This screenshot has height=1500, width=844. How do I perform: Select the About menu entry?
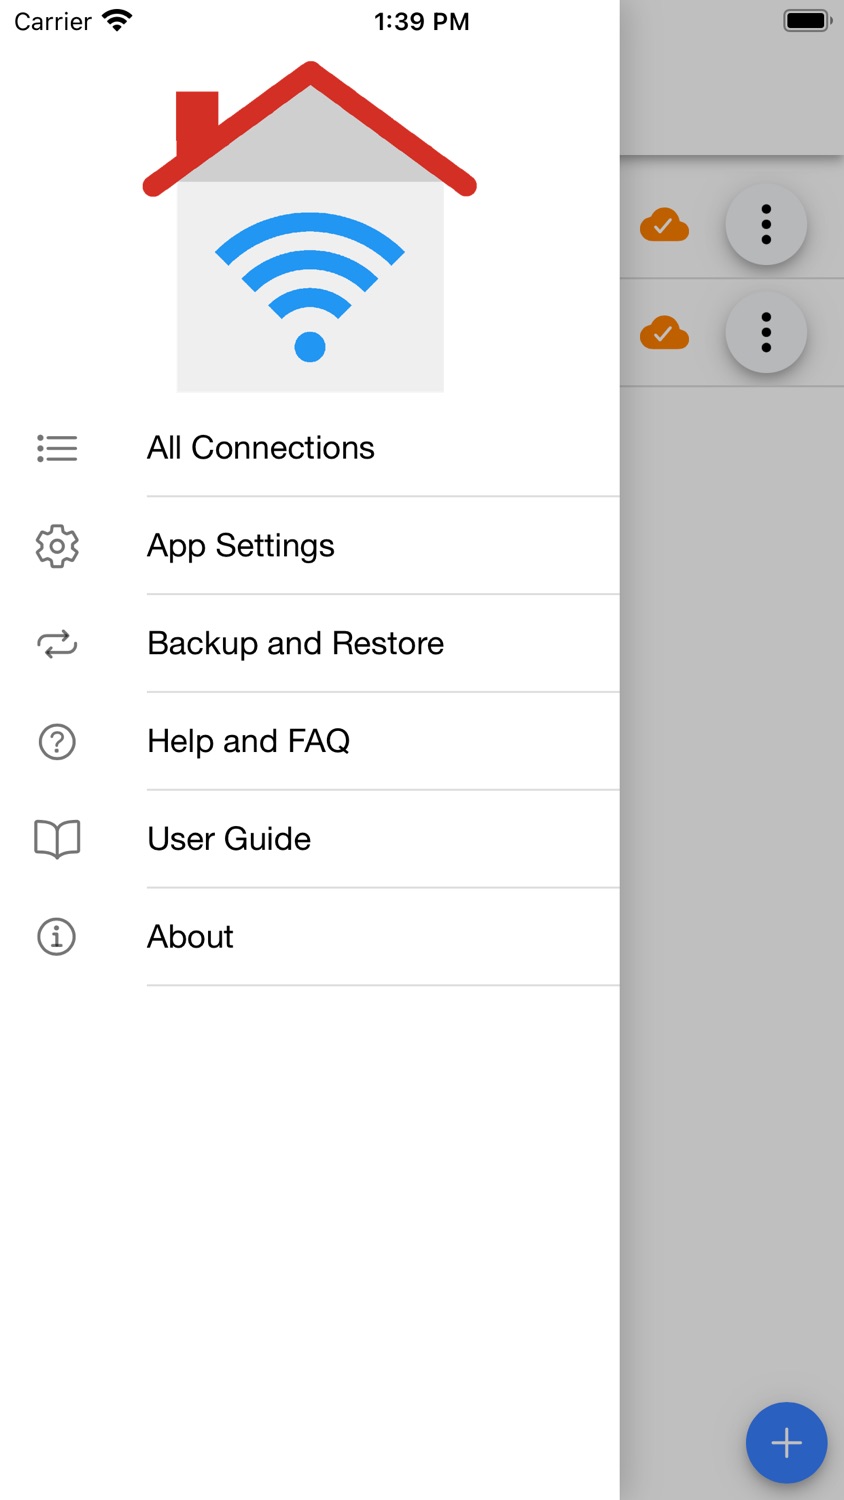[x=310, y=937]
